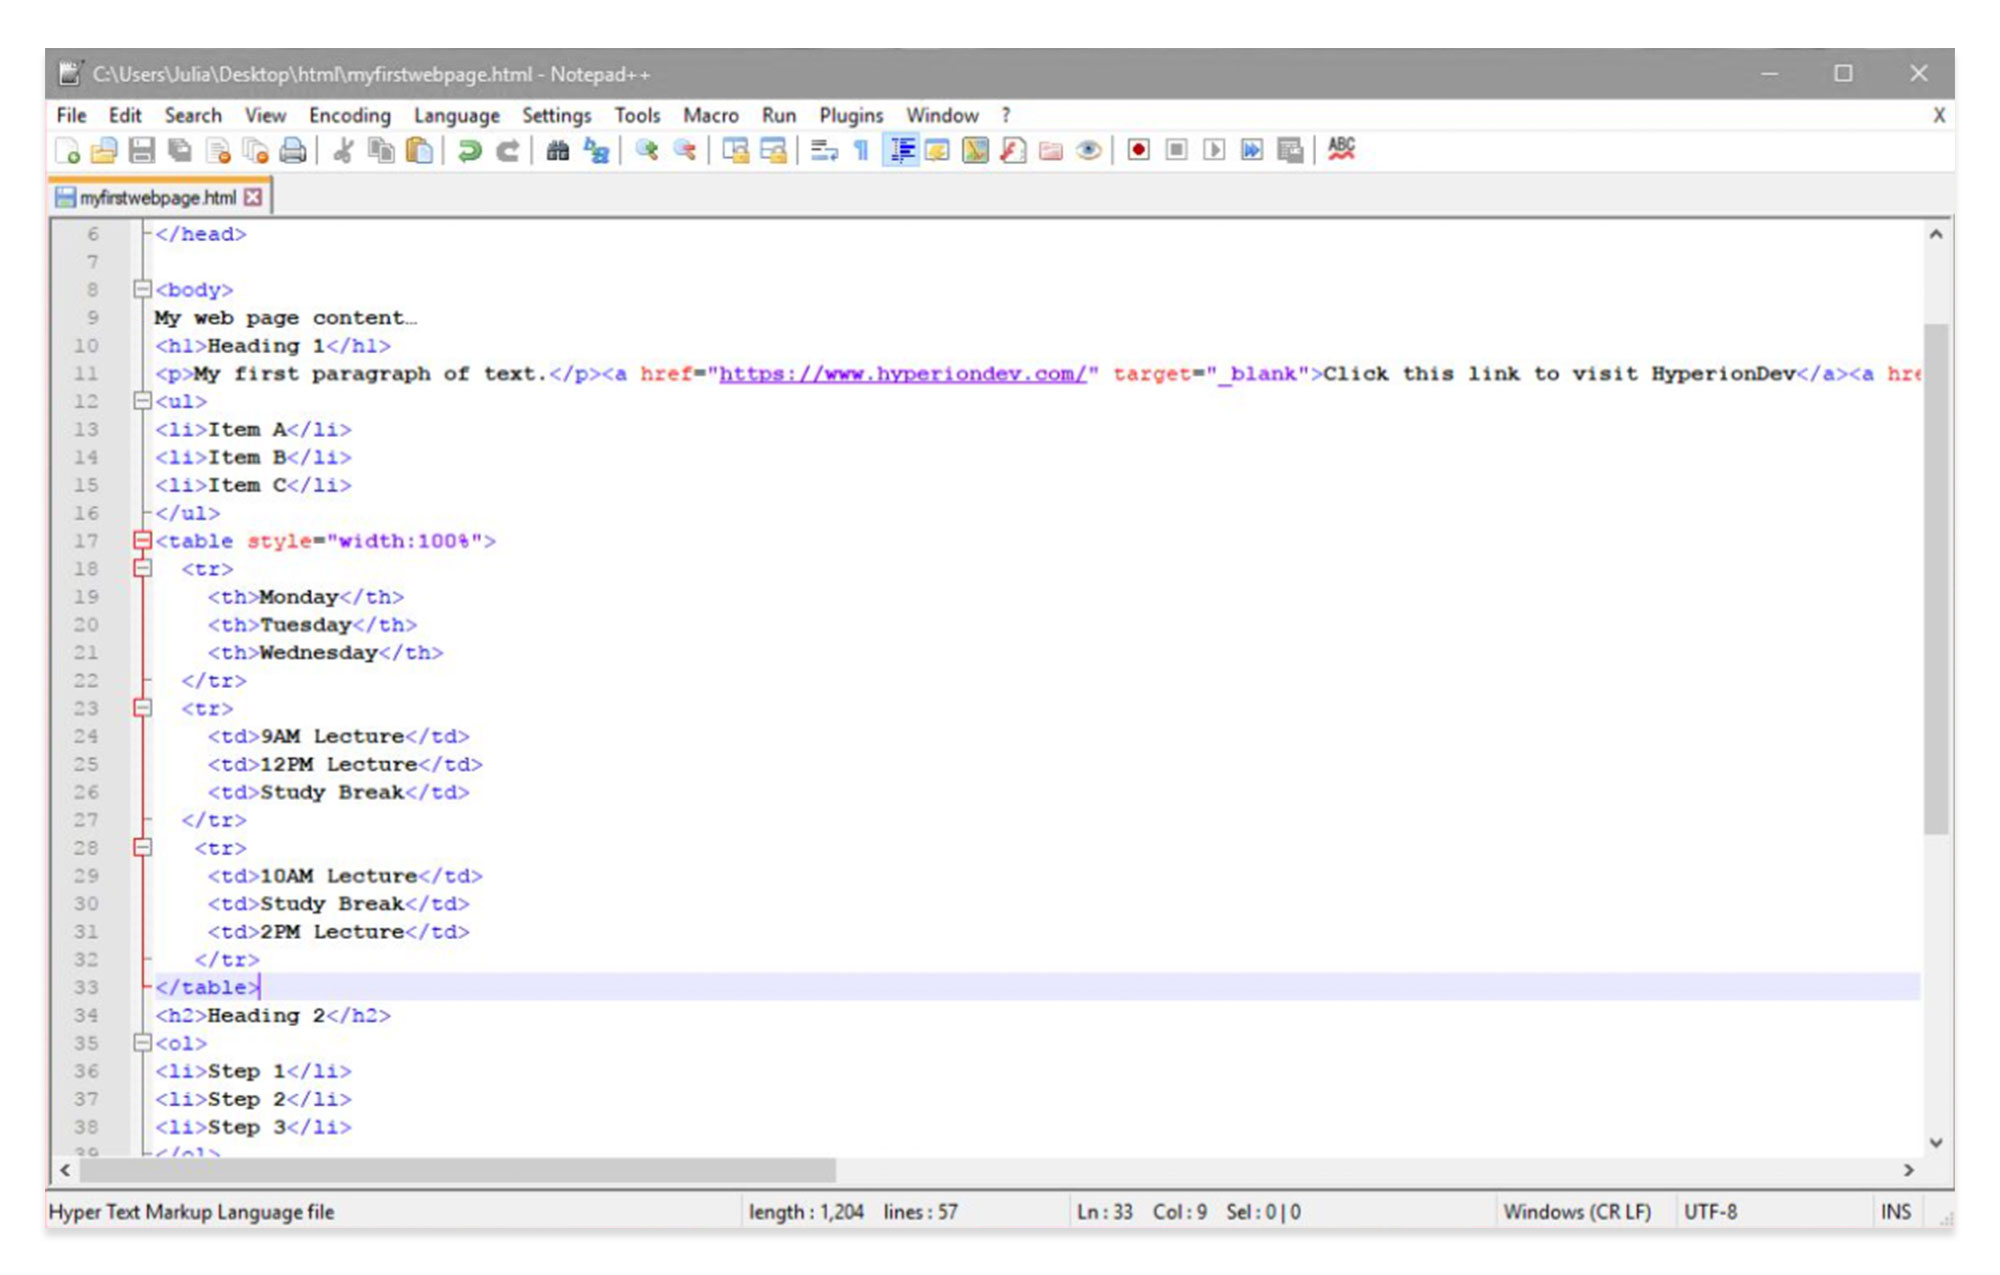
Task: Open the Replace dialog icon
Action: point(595,150)
